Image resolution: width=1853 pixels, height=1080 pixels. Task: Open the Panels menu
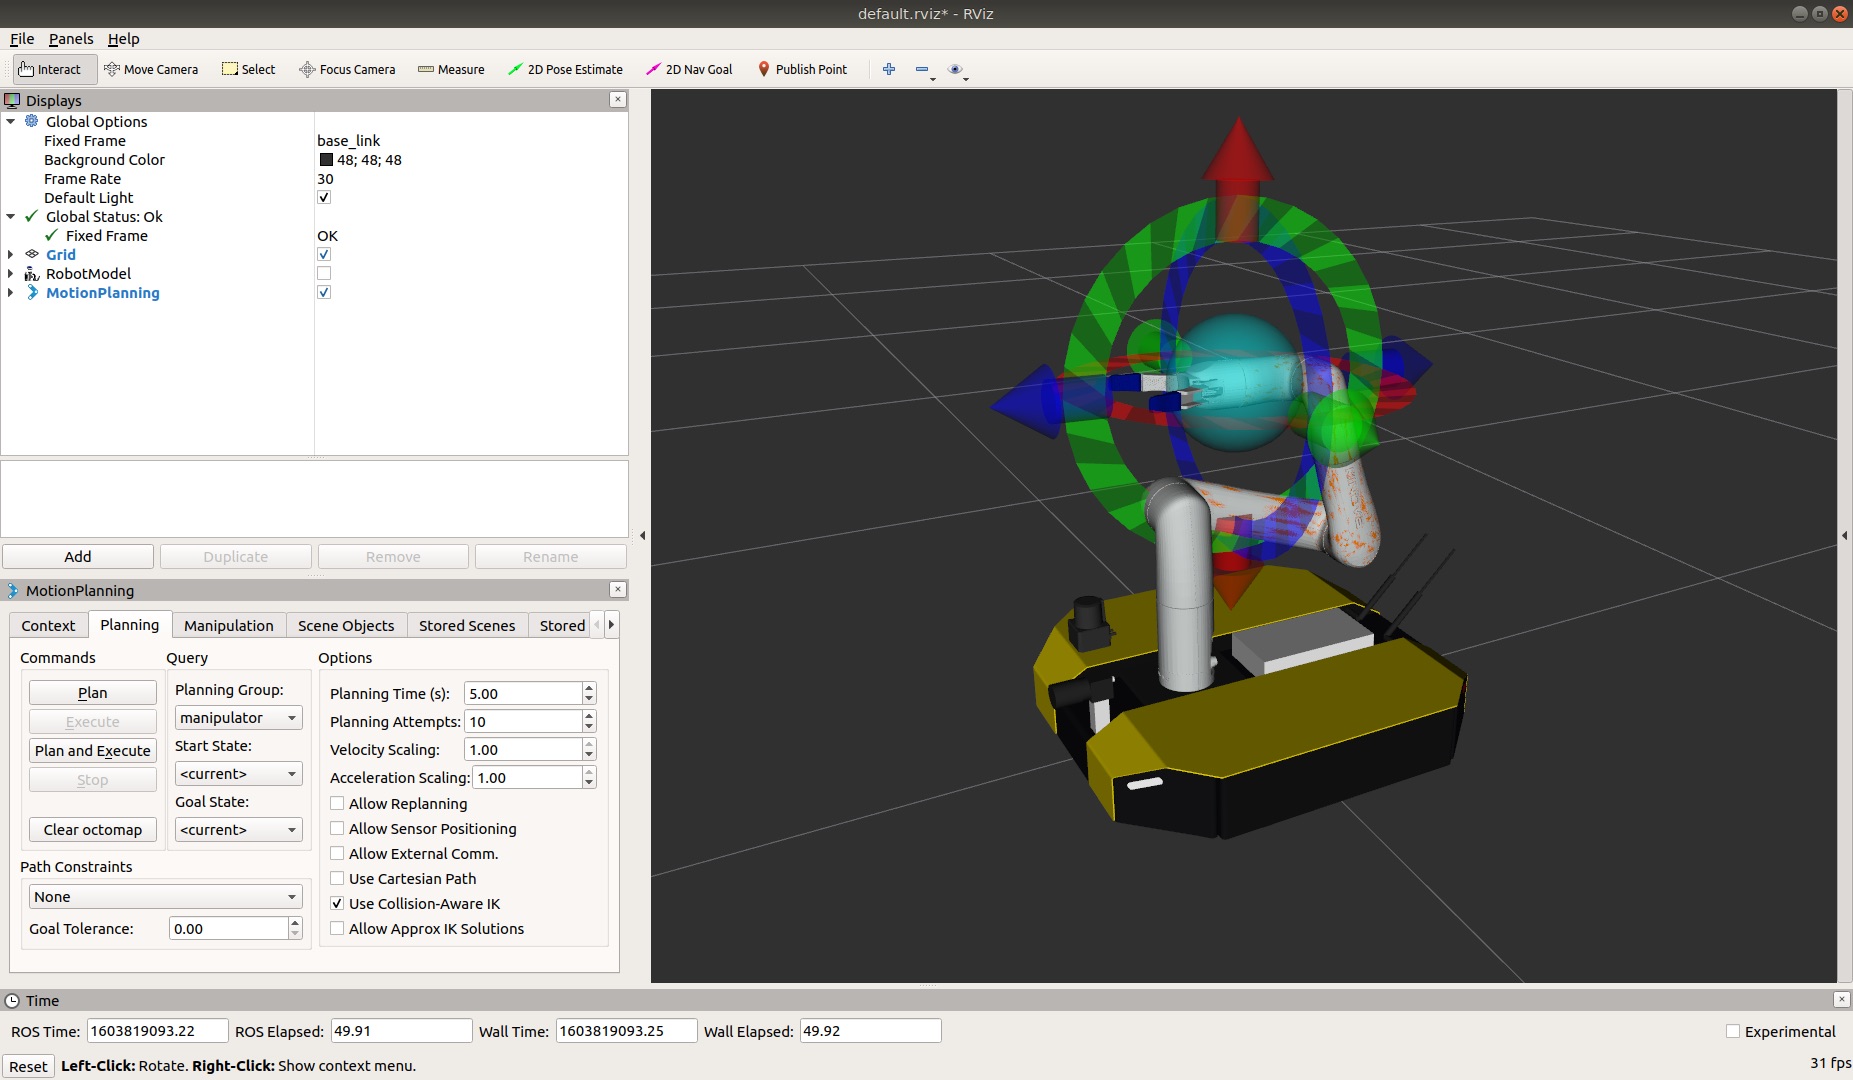70,39
